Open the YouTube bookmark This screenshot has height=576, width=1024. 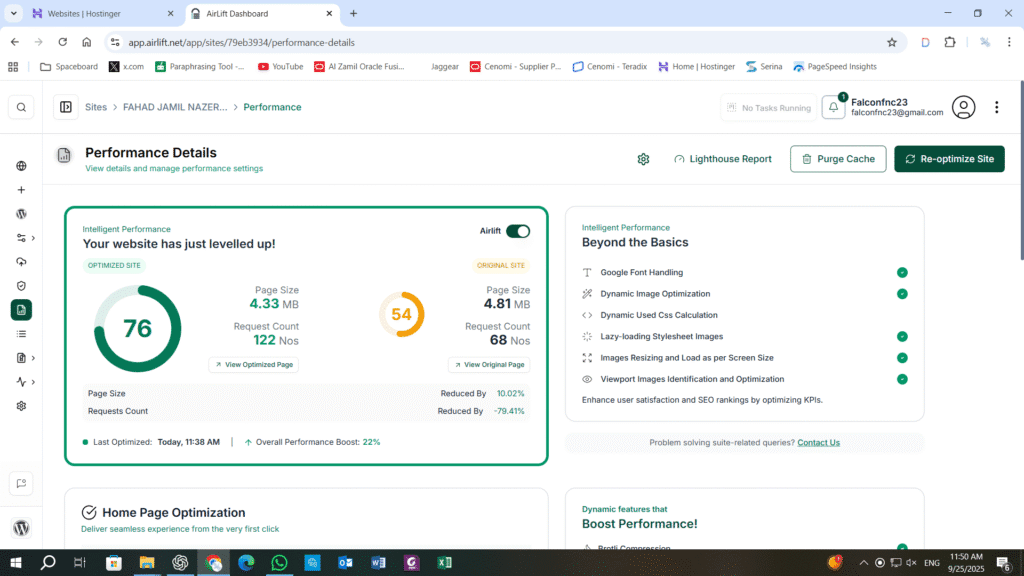point(281,67)
